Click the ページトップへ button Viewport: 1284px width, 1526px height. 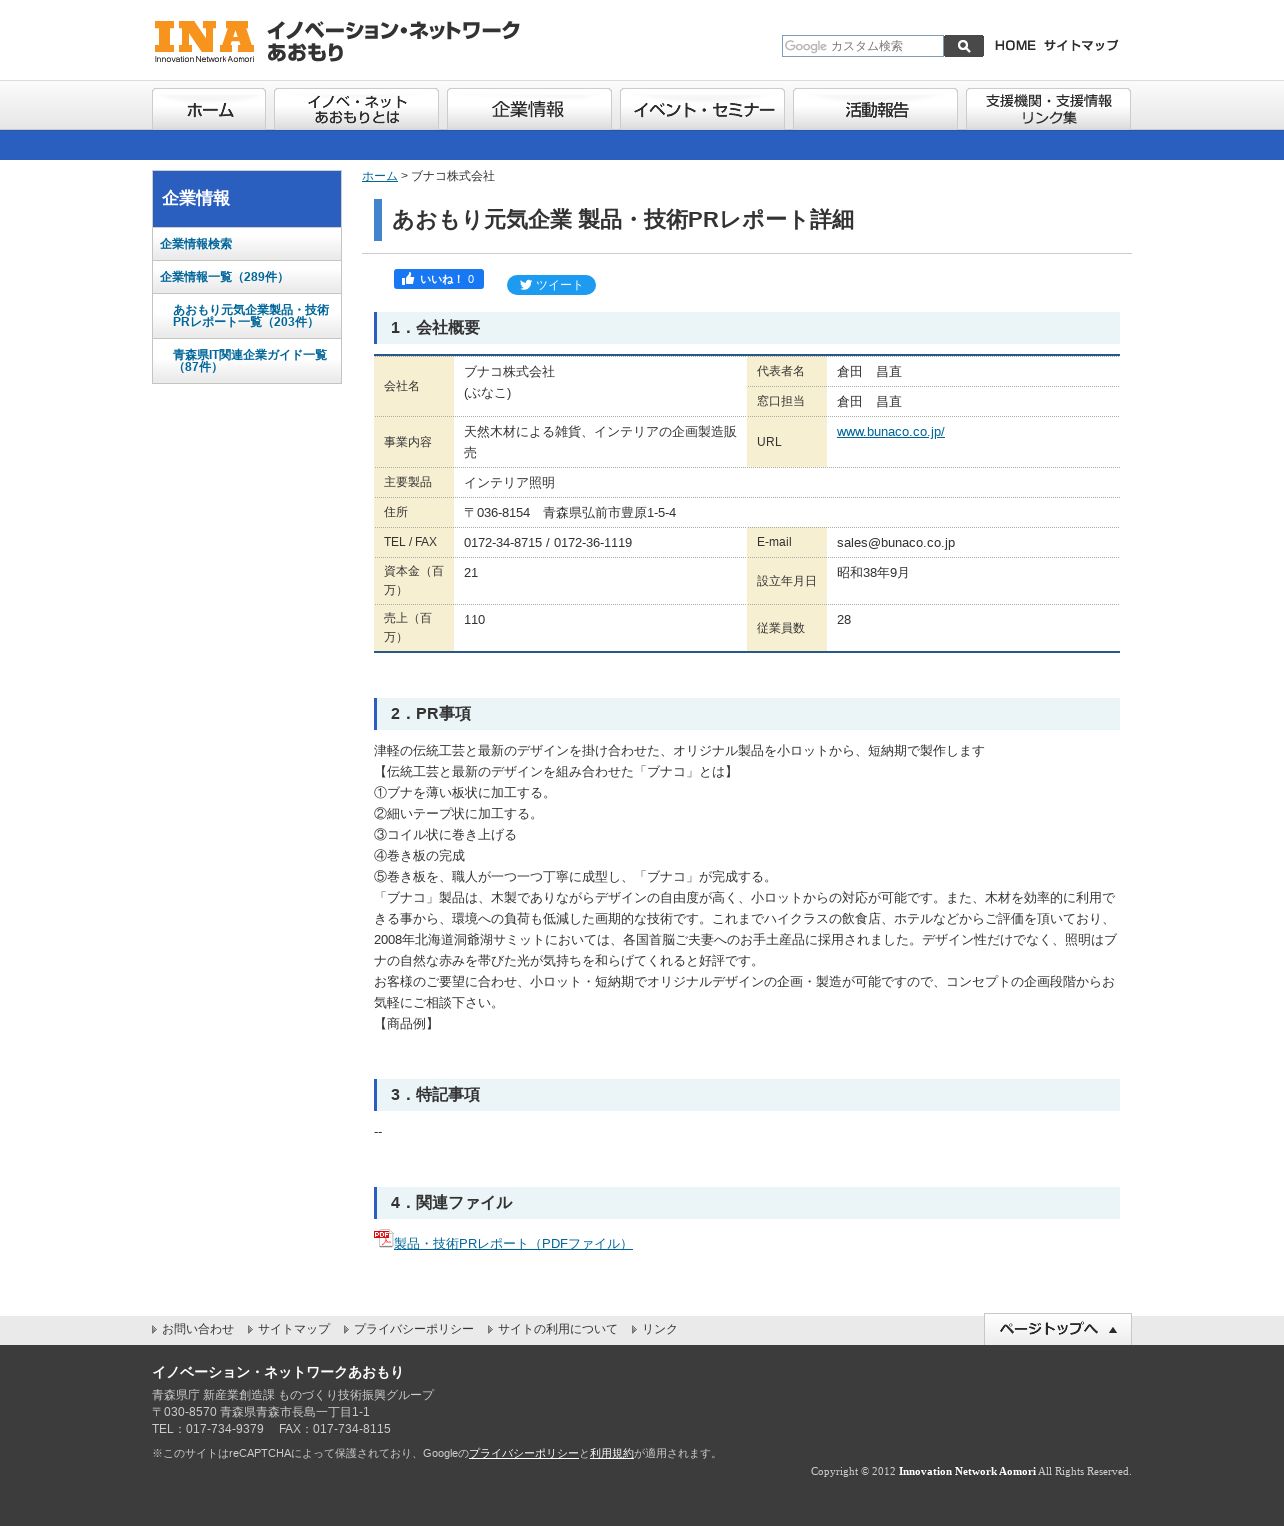1058,1329
